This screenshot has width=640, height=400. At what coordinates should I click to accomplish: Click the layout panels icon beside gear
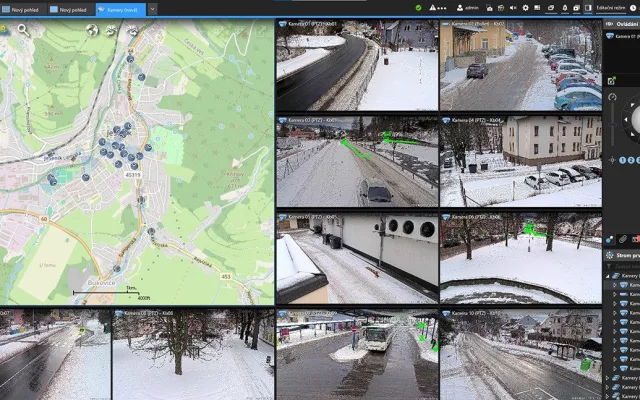point(537,8)
